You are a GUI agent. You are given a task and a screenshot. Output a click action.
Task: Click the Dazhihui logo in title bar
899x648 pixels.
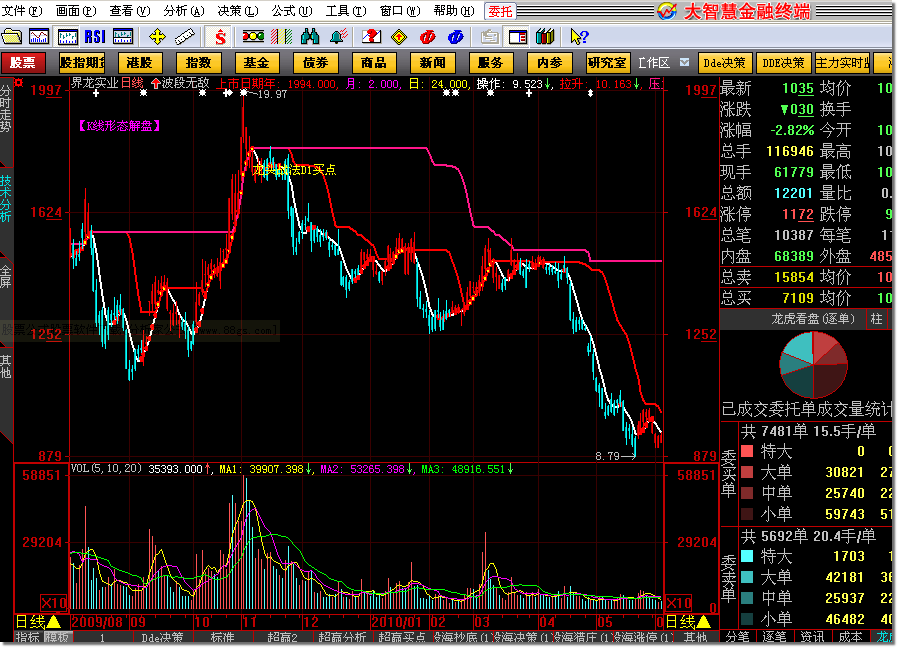[x=667, y=11]
